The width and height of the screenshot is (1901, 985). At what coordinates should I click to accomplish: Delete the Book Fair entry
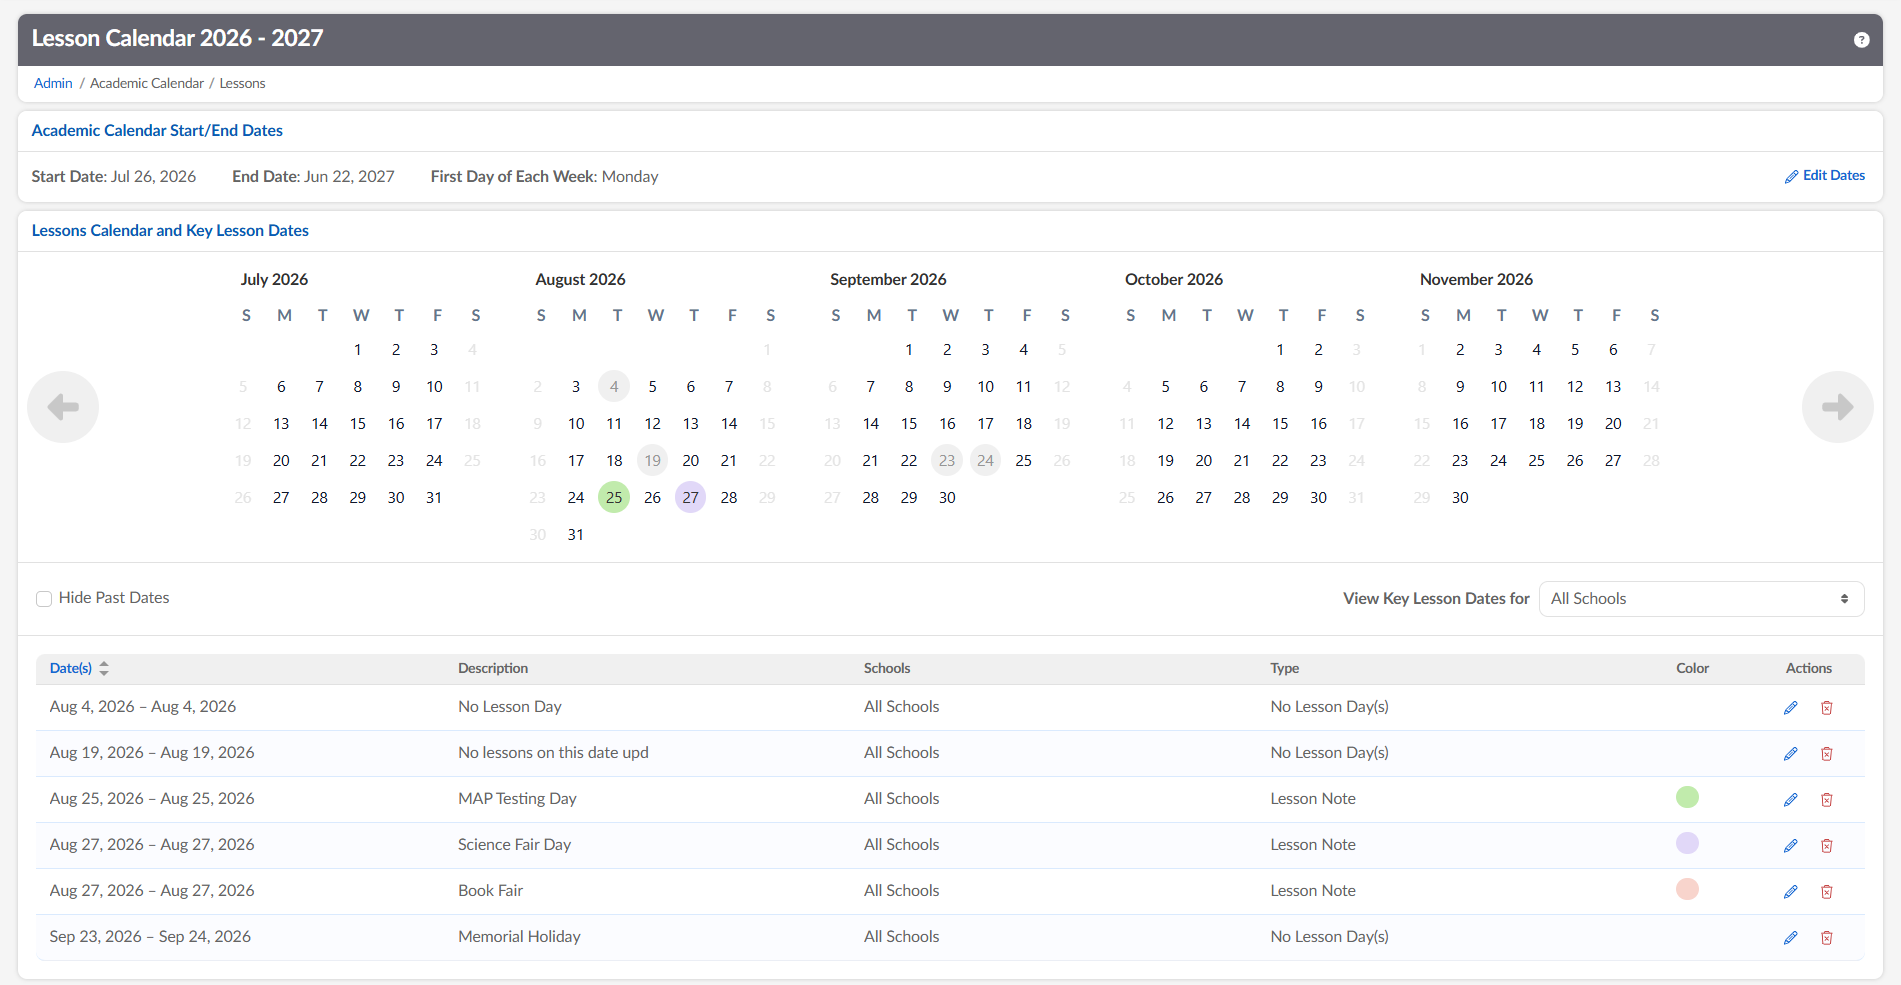[1826, 892]
